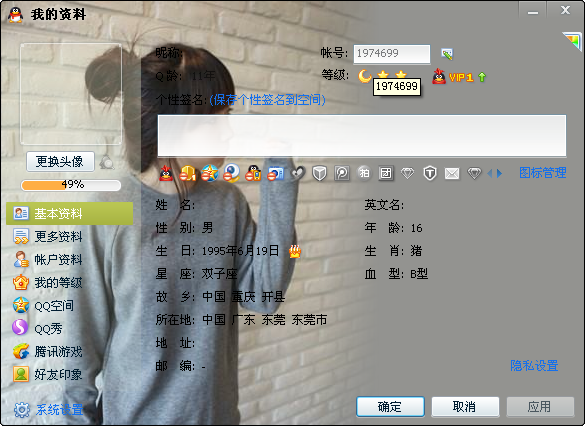The height and width of the screenshot is (426, 585).
Task: Click the grey cube shield icon
Action: point(319,173)
